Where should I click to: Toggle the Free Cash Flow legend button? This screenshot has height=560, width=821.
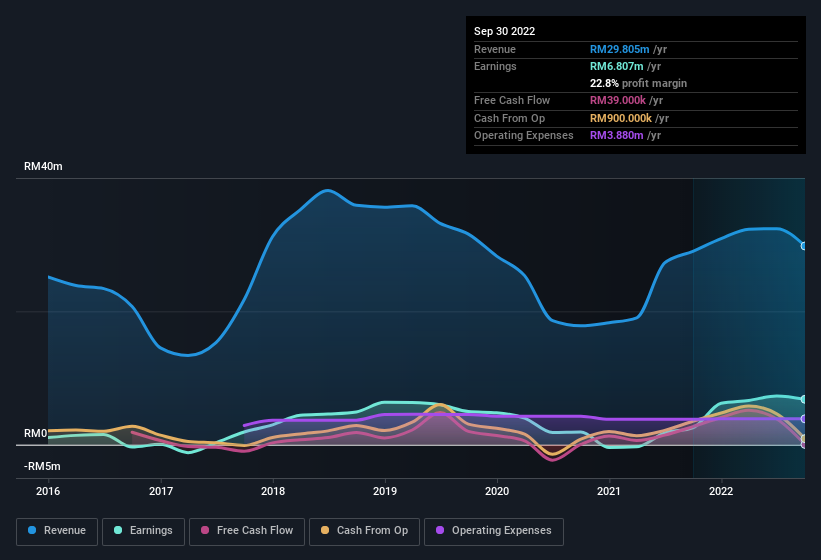coord(247,531)
